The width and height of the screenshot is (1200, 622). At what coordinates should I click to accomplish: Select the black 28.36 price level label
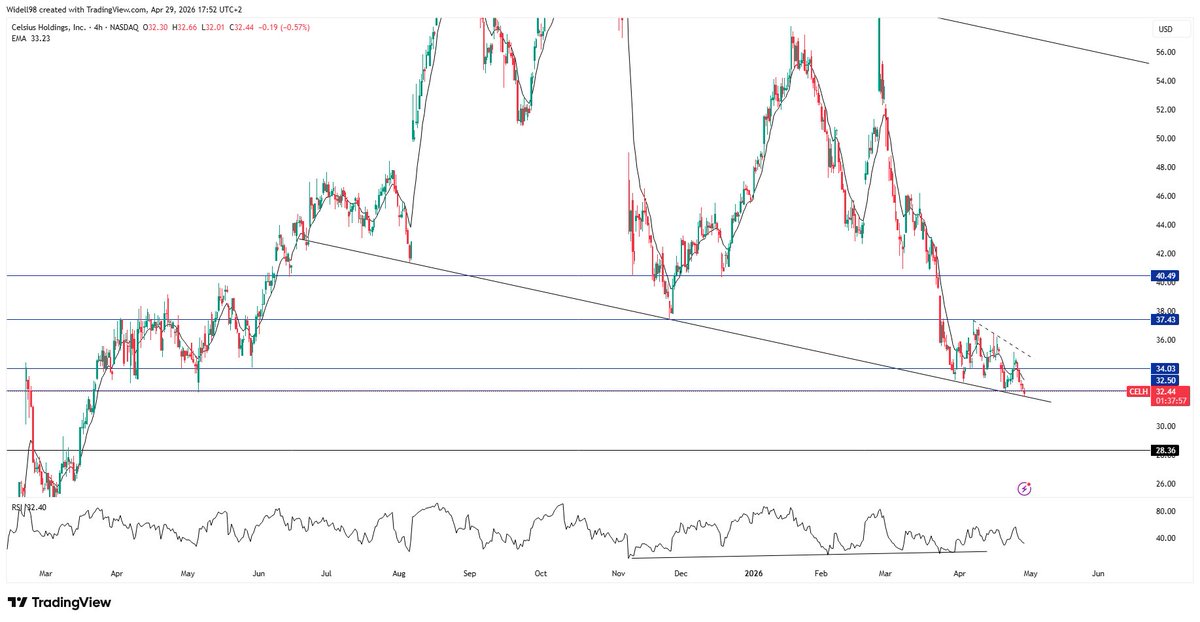(1167, 451)
